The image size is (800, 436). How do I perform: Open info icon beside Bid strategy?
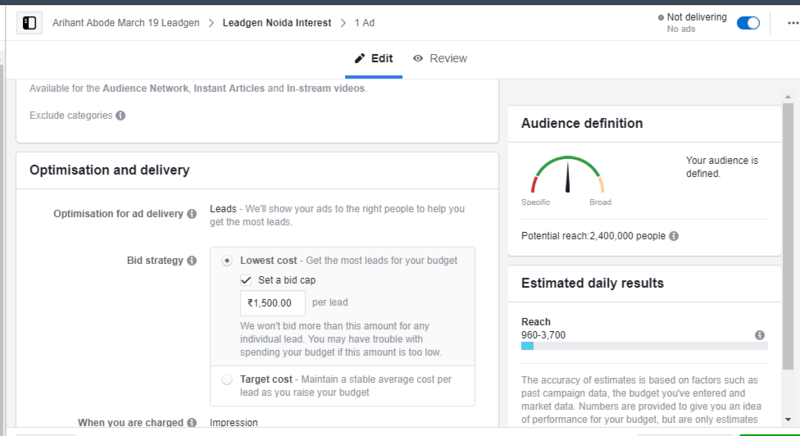[192, 261]
